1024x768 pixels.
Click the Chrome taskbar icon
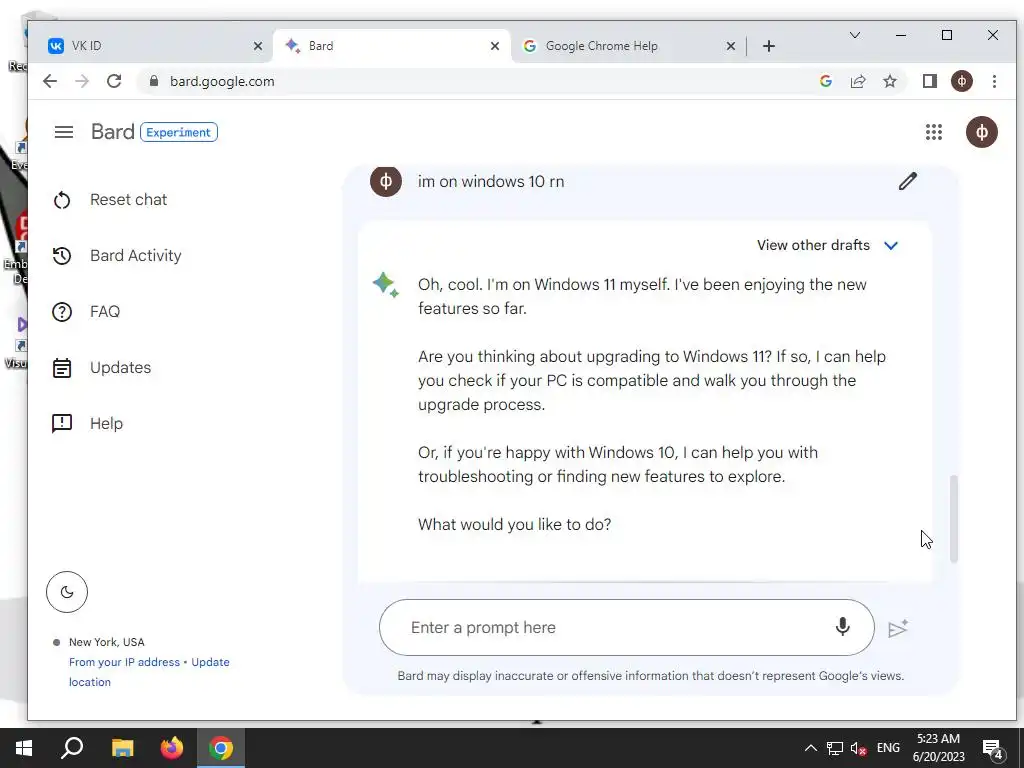click(x=221, y=748)
